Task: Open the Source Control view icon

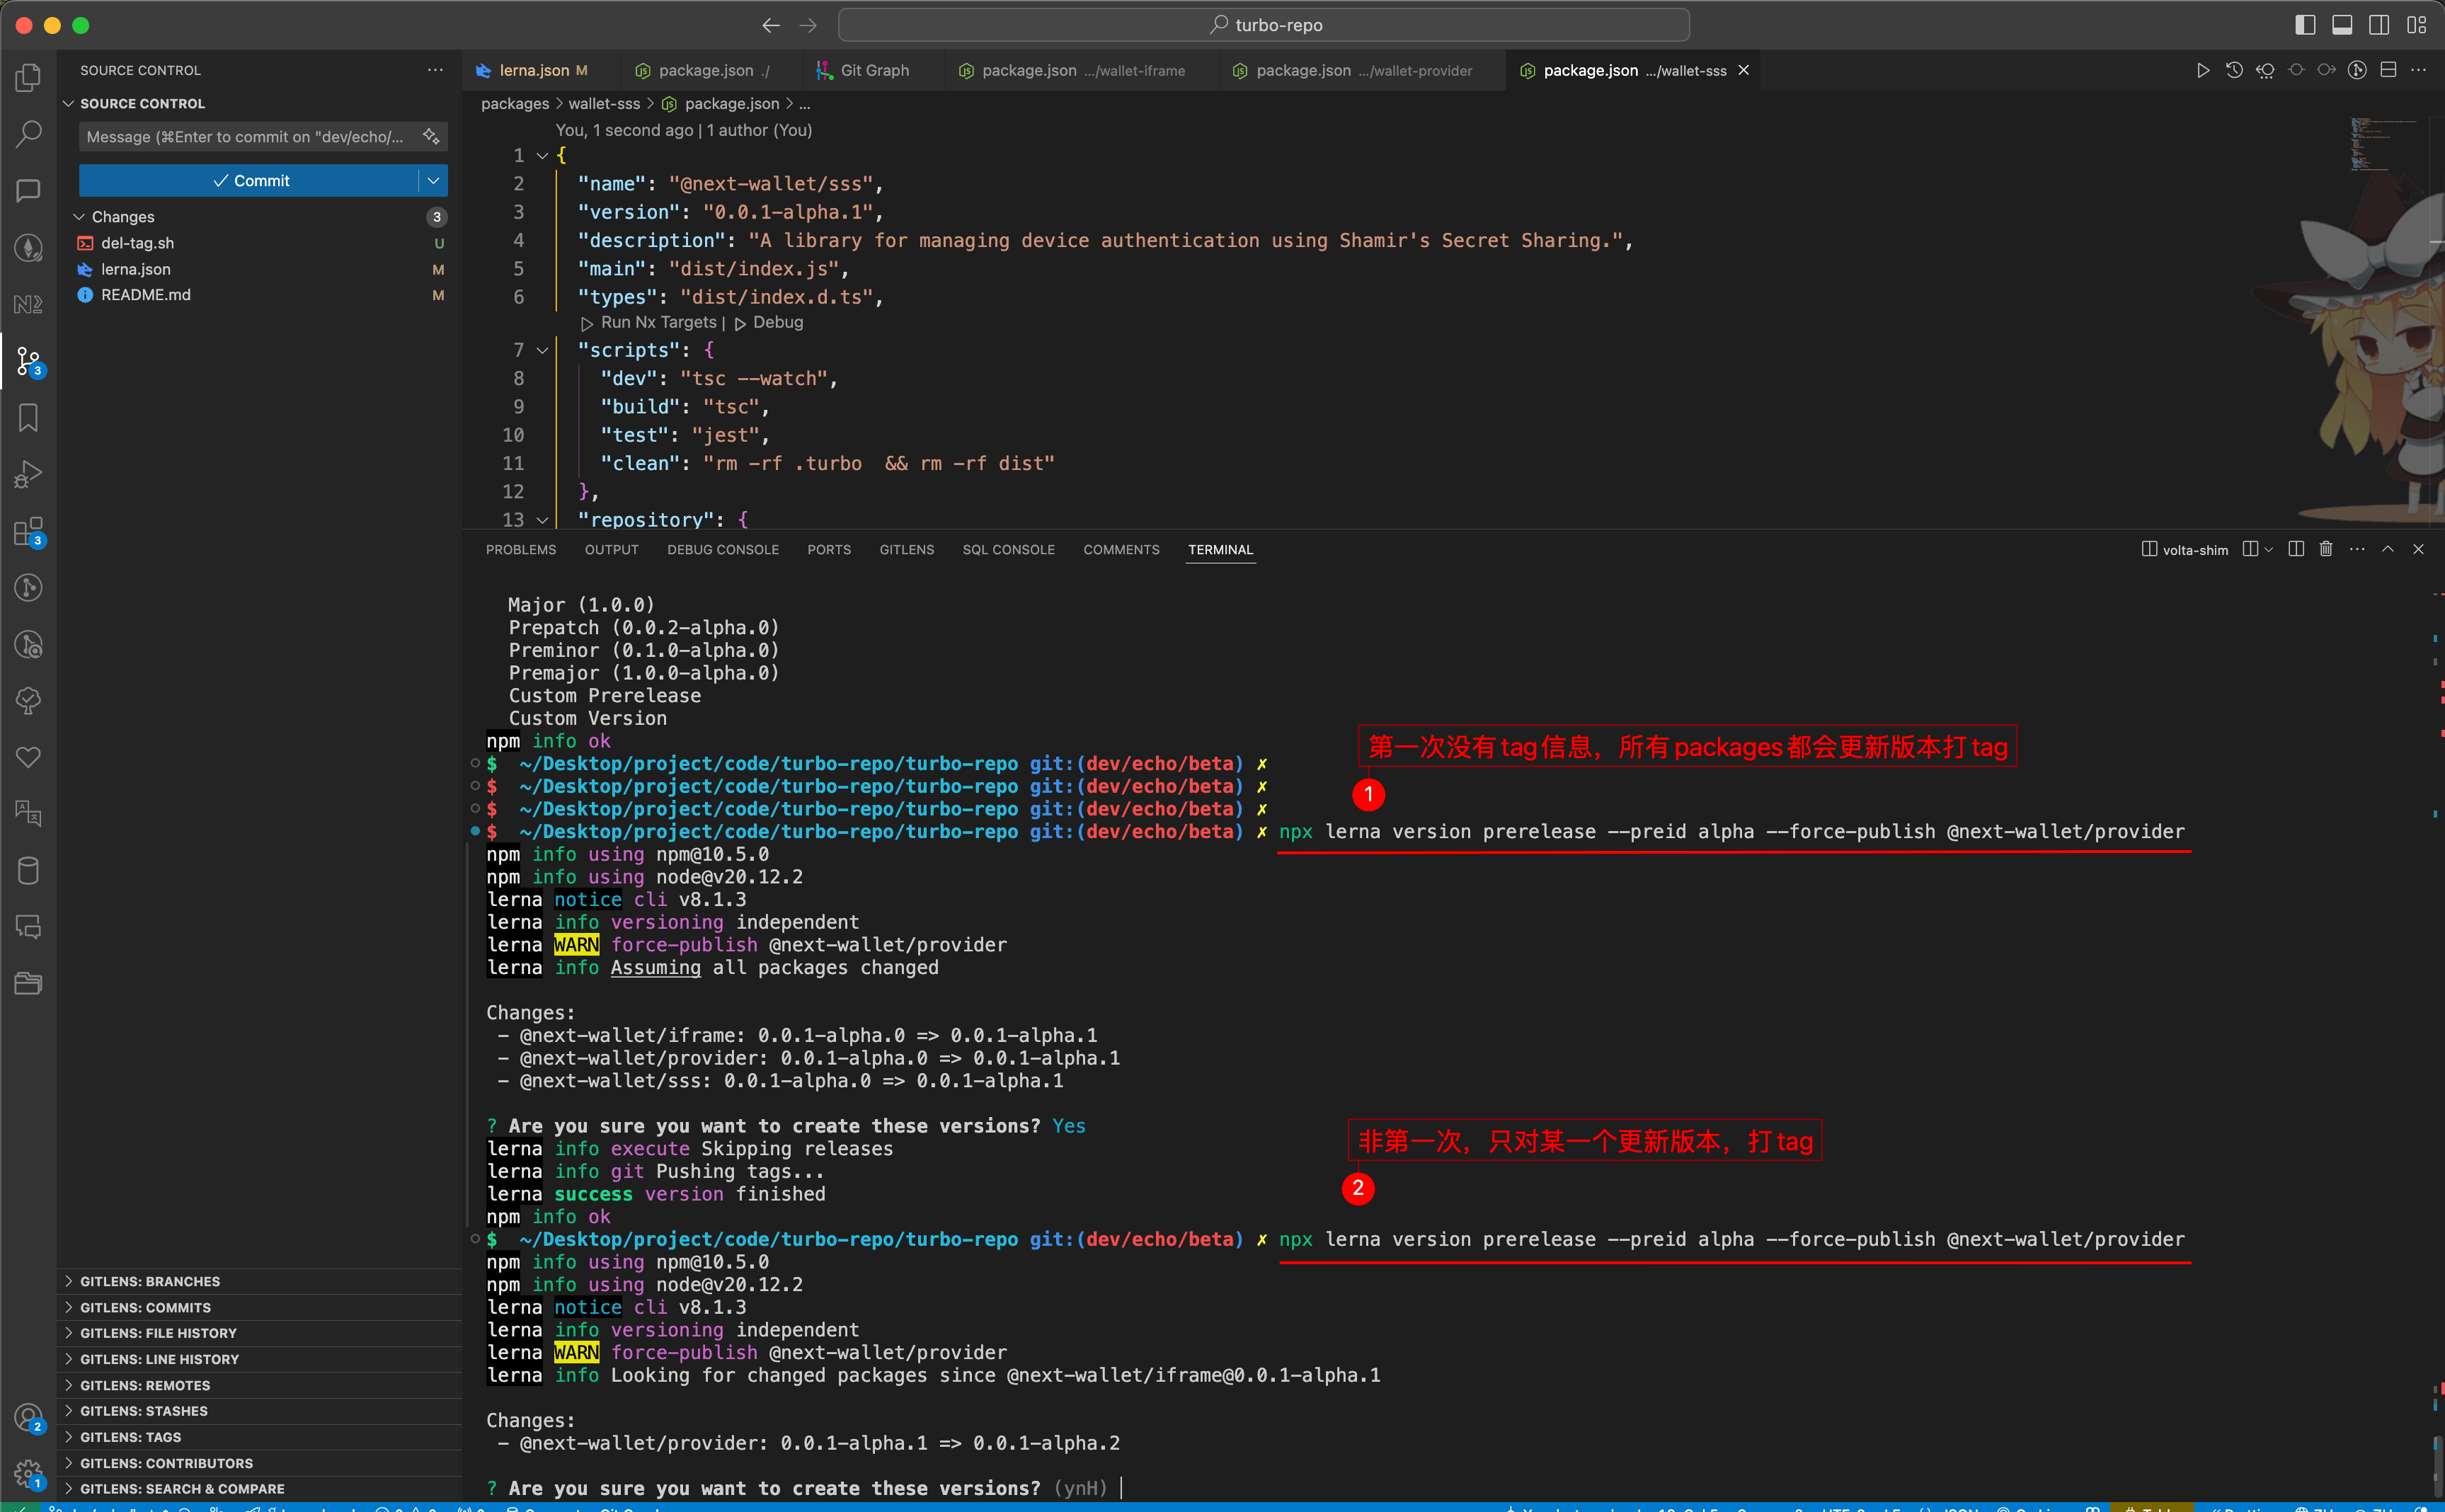Action: (28, 361)
